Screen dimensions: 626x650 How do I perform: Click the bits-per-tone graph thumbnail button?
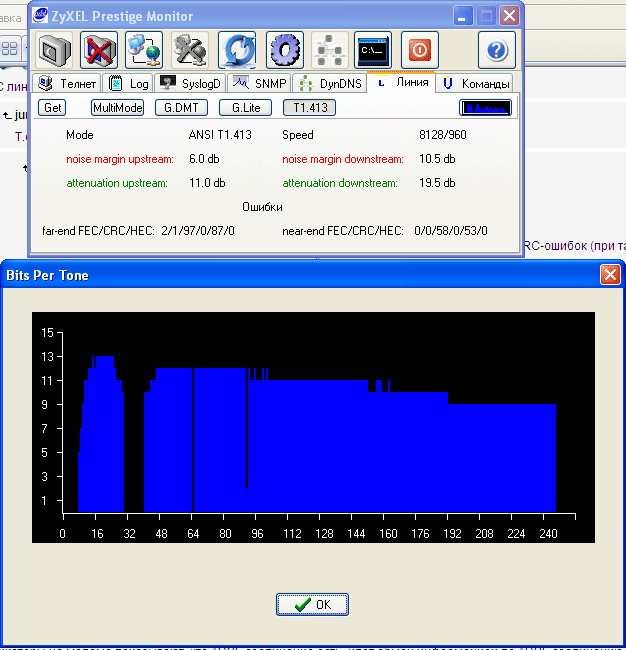[486, 108]
